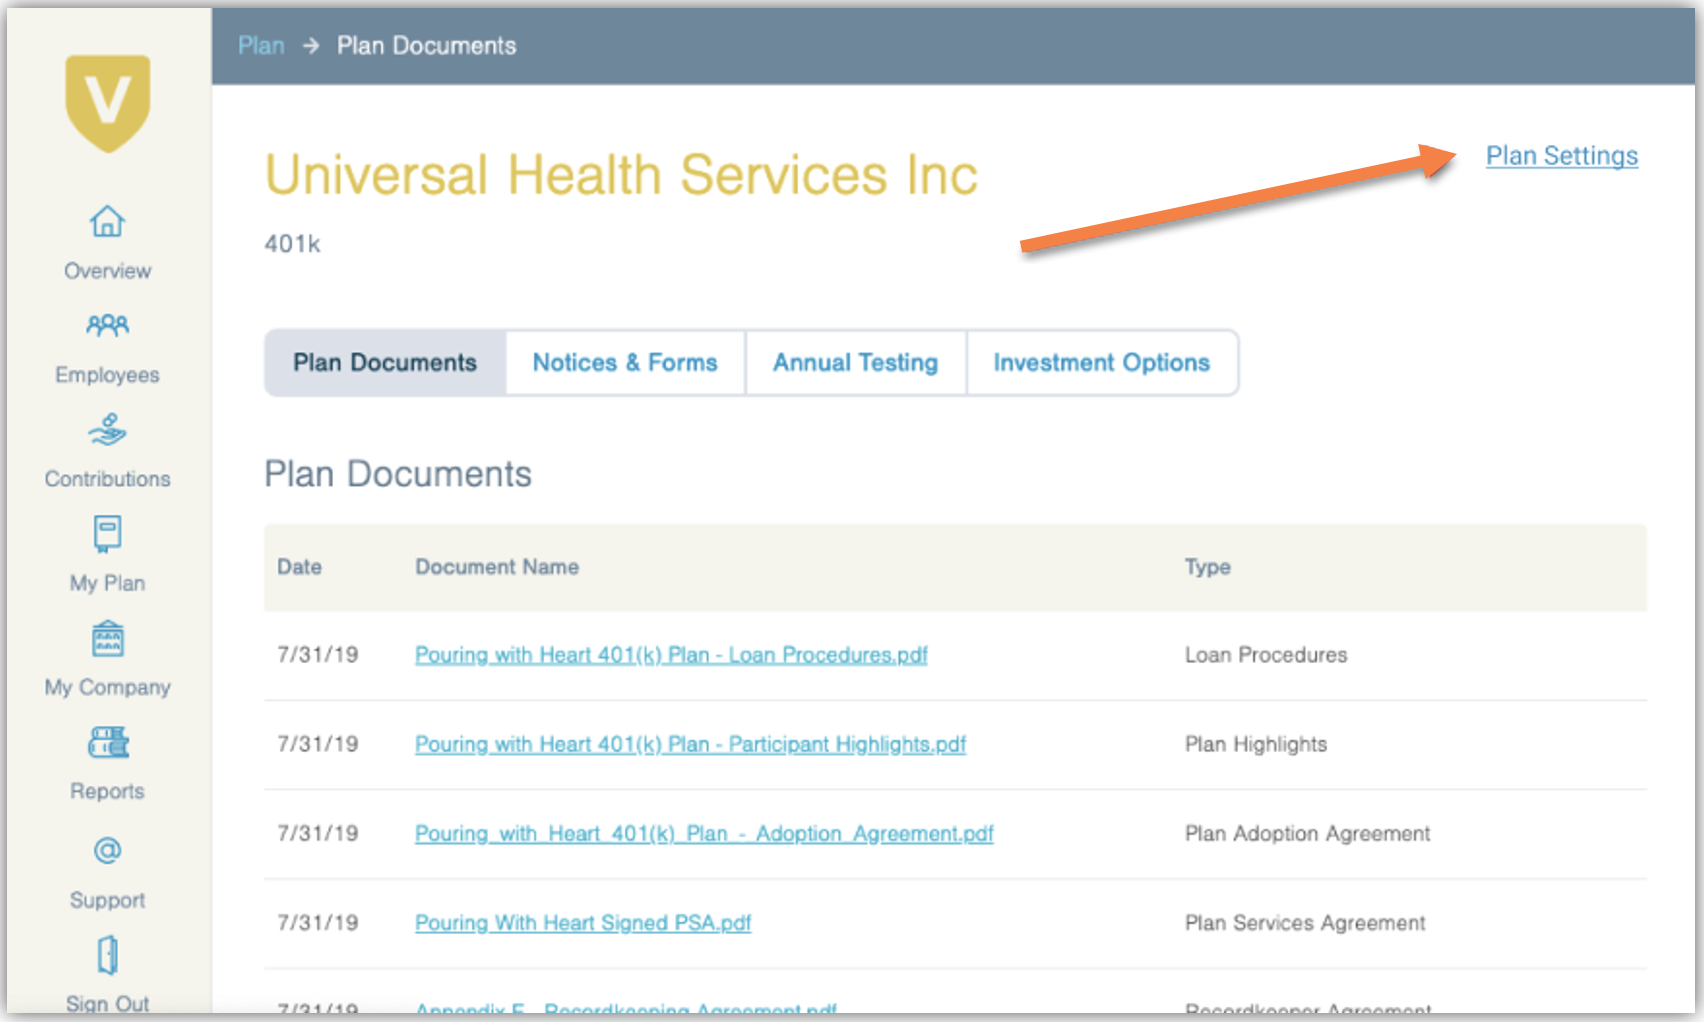Click the date in the Loan Procedures row

318,655
